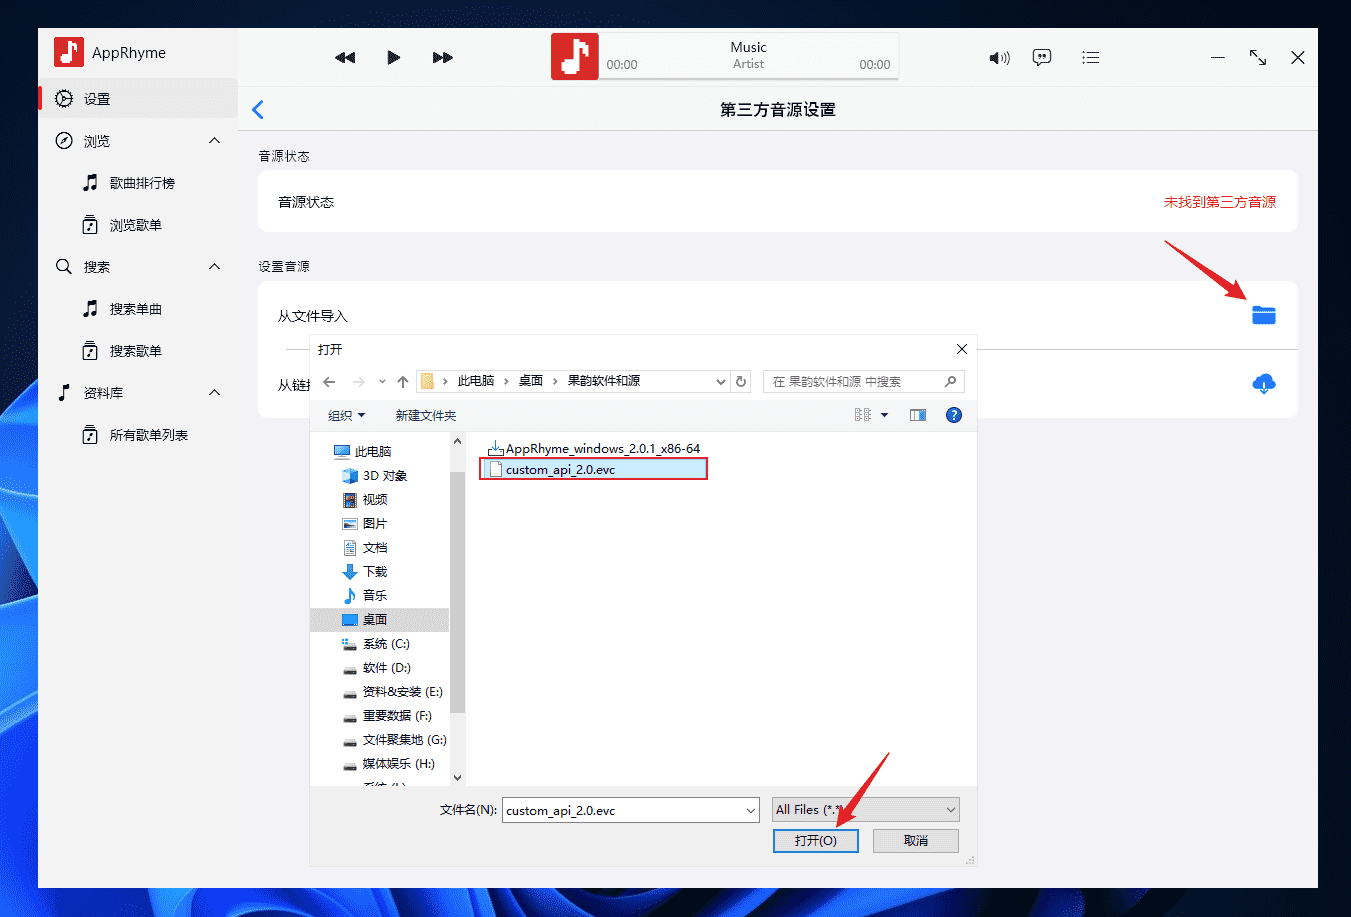Screen dimensions: 1351x917
Task: Collapse the 搜索 sidebar section
Action: [x=214, y=267]
